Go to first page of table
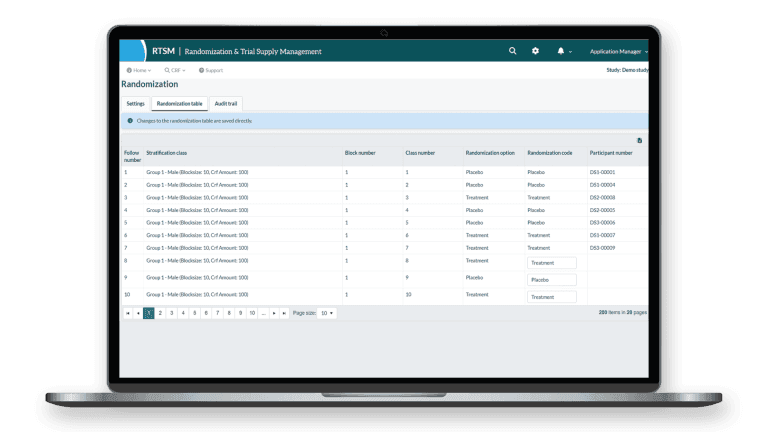 coord(128,313)
